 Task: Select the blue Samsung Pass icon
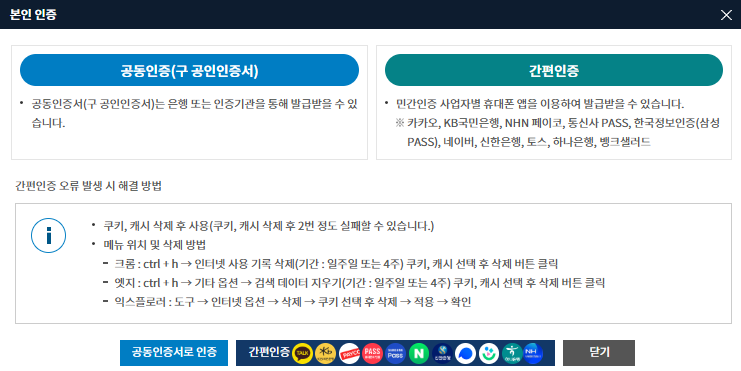396,353
